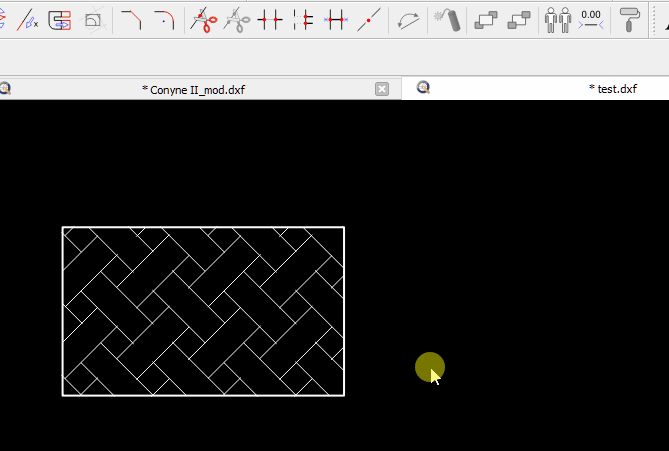Click the herringbone hatched rectangle in drawing
This screenshot has height=451, width=669.
pos(203,311)
